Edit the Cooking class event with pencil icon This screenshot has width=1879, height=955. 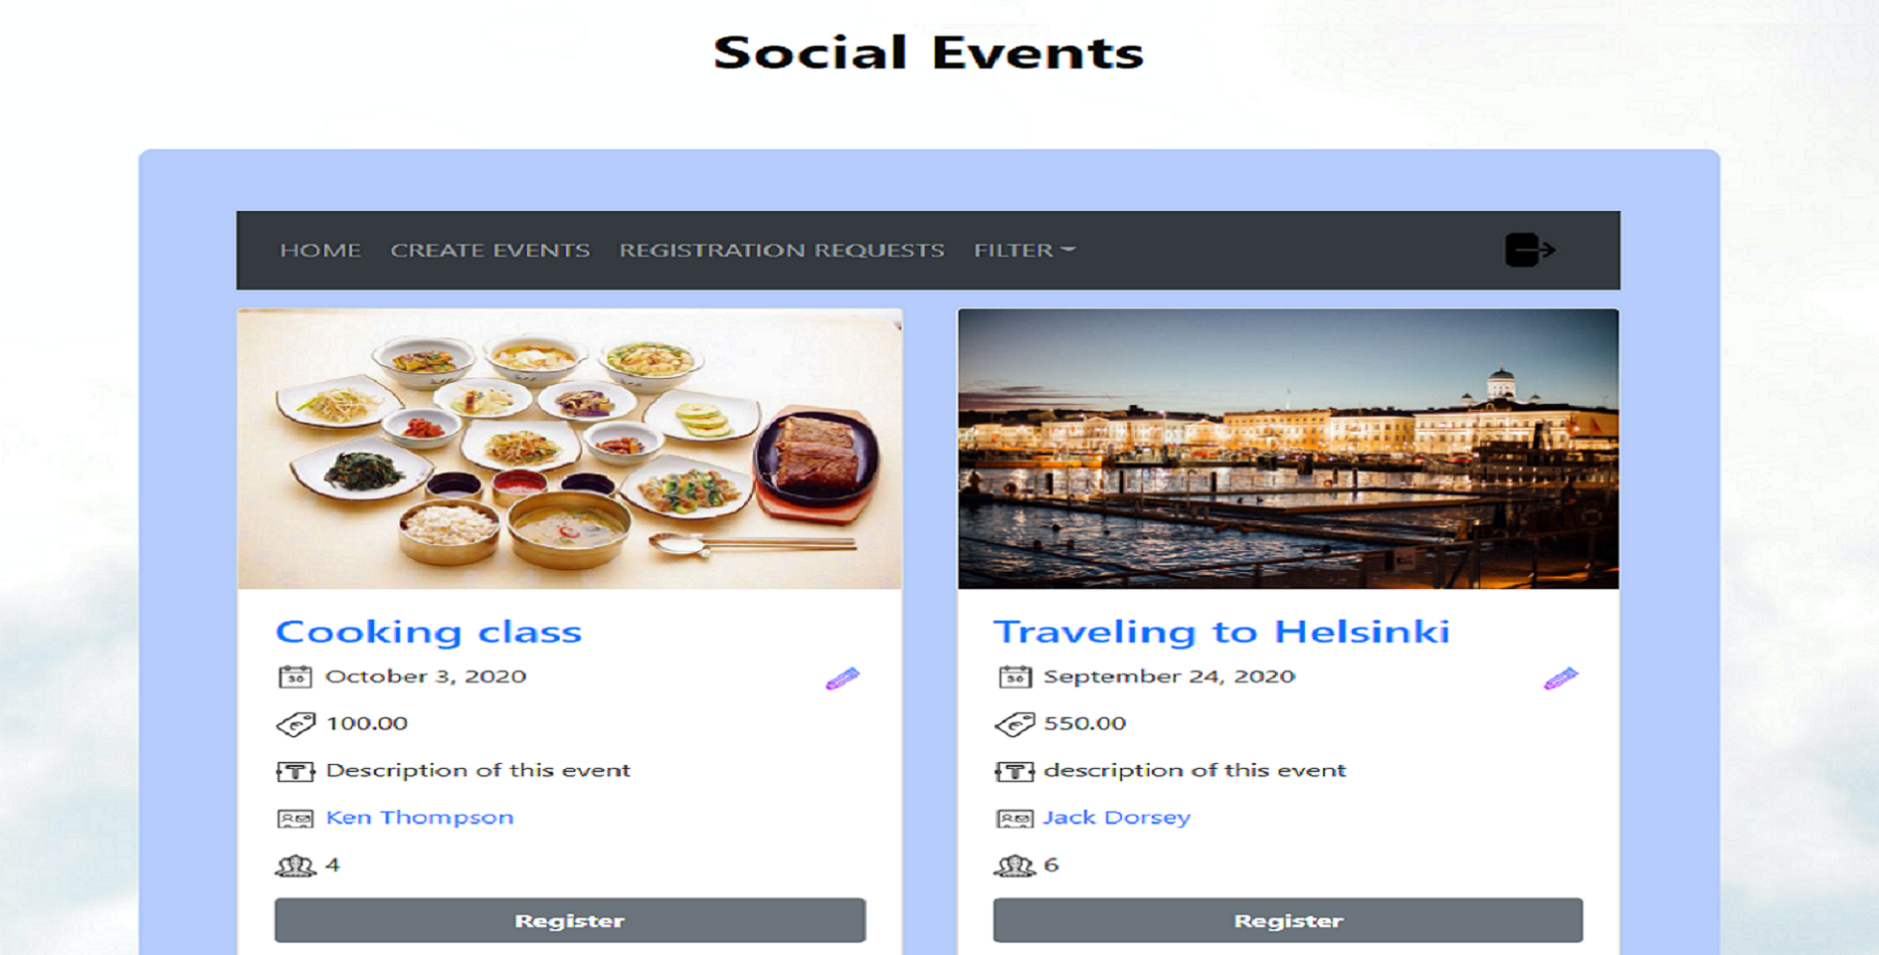pyautogui.click(x=842, y=679)
